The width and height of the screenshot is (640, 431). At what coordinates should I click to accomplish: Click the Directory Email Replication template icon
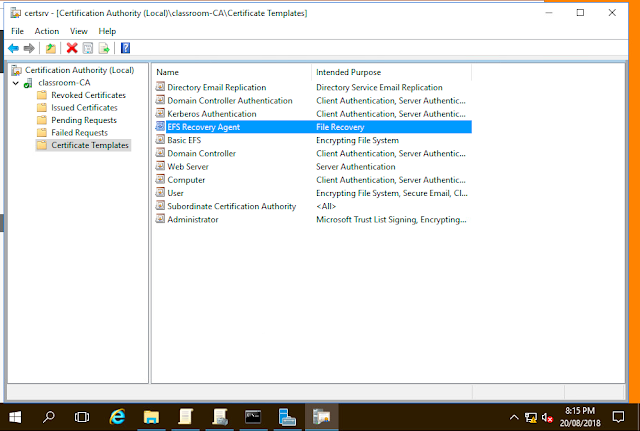point(160,87)
